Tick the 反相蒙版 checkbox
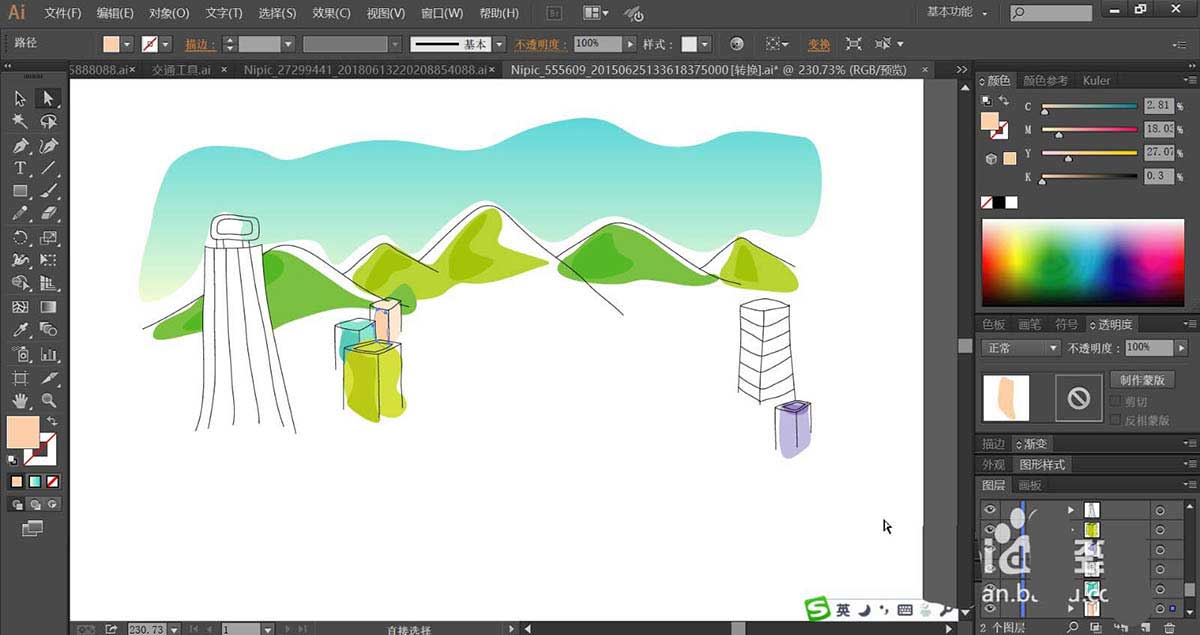 click(x=1116, y=421)
